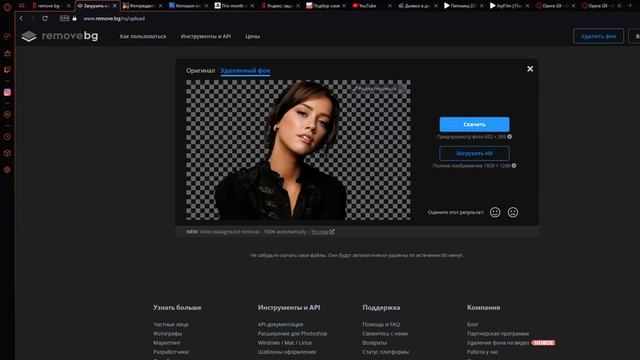Viewport: 640px width, 360px height.
Task: Rate the result with the happy face
Action: click(x=495, y=212)
